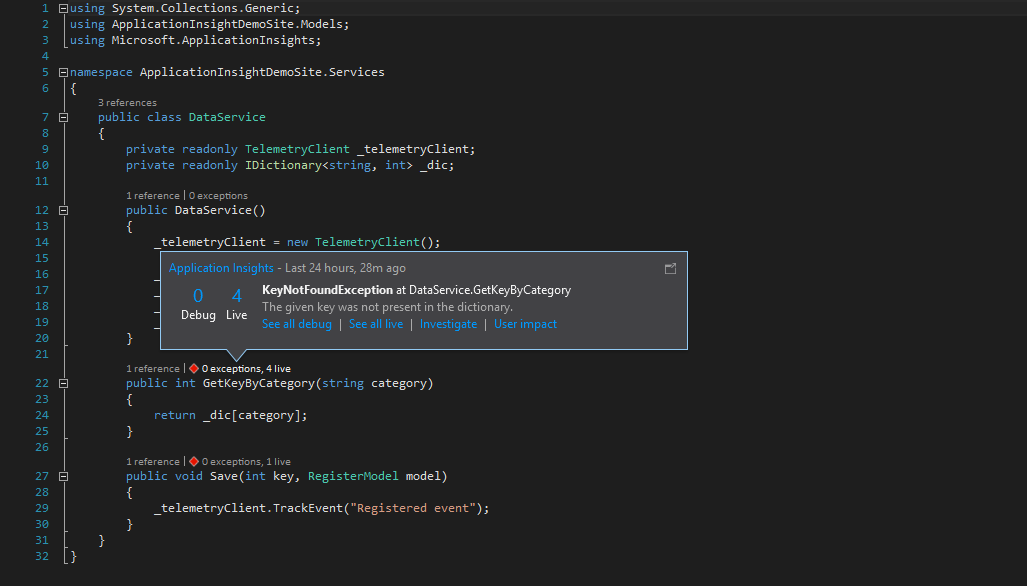Open '3 references' CodeLens above DataService class
This screenshot has width=1027, height=586.
[x=127, y=103]
